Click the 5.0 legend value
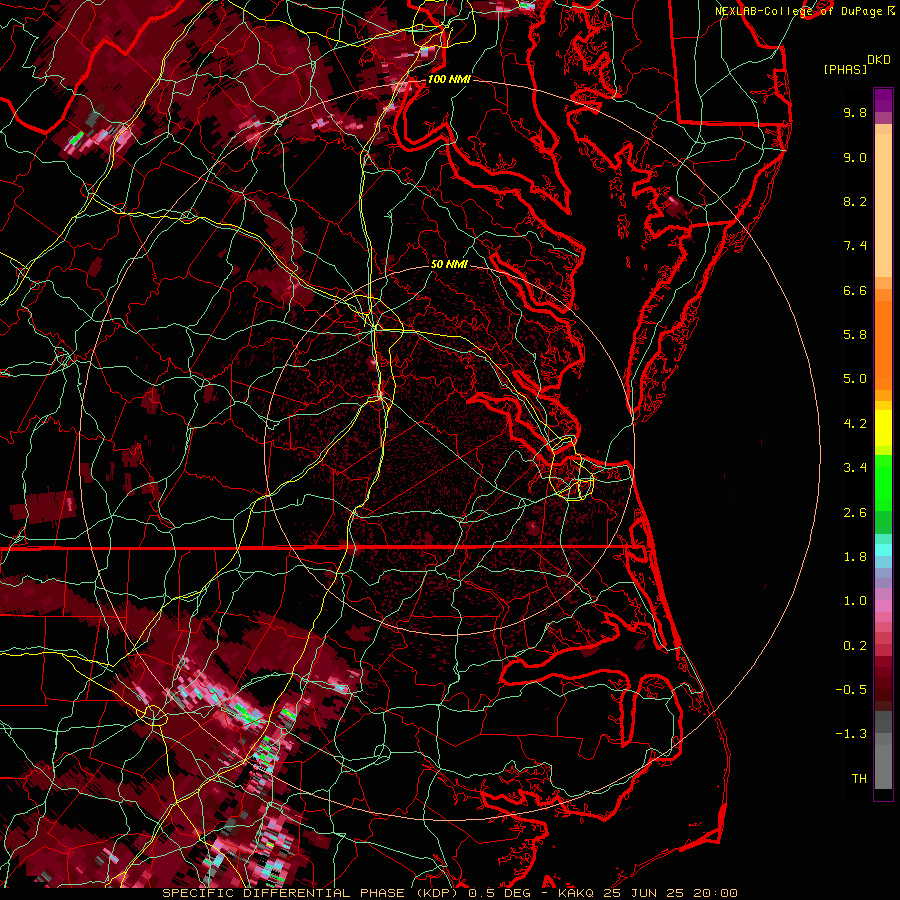 point(855,379)
